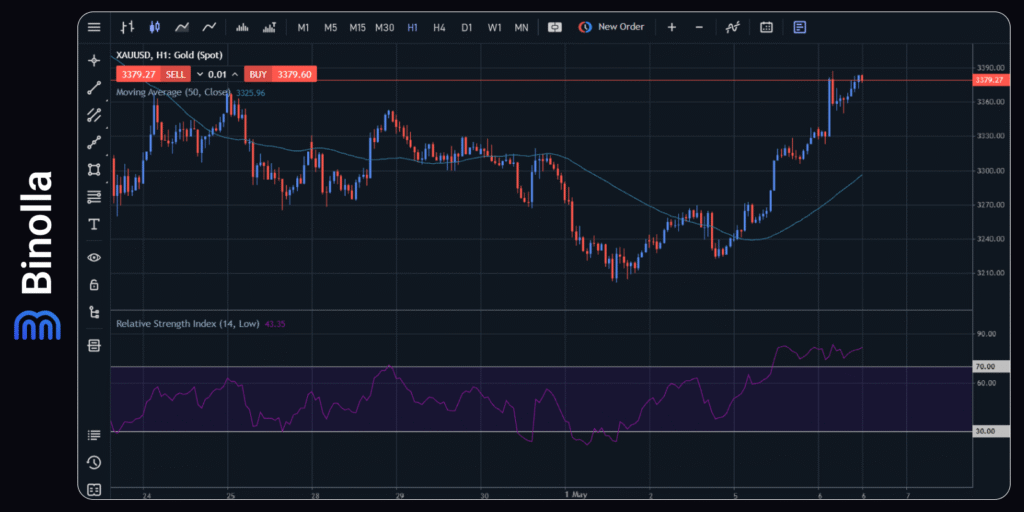The width and height of the screenshot is (1024, 512).
Task: Select the candlestick chart type
Action: 154,27
